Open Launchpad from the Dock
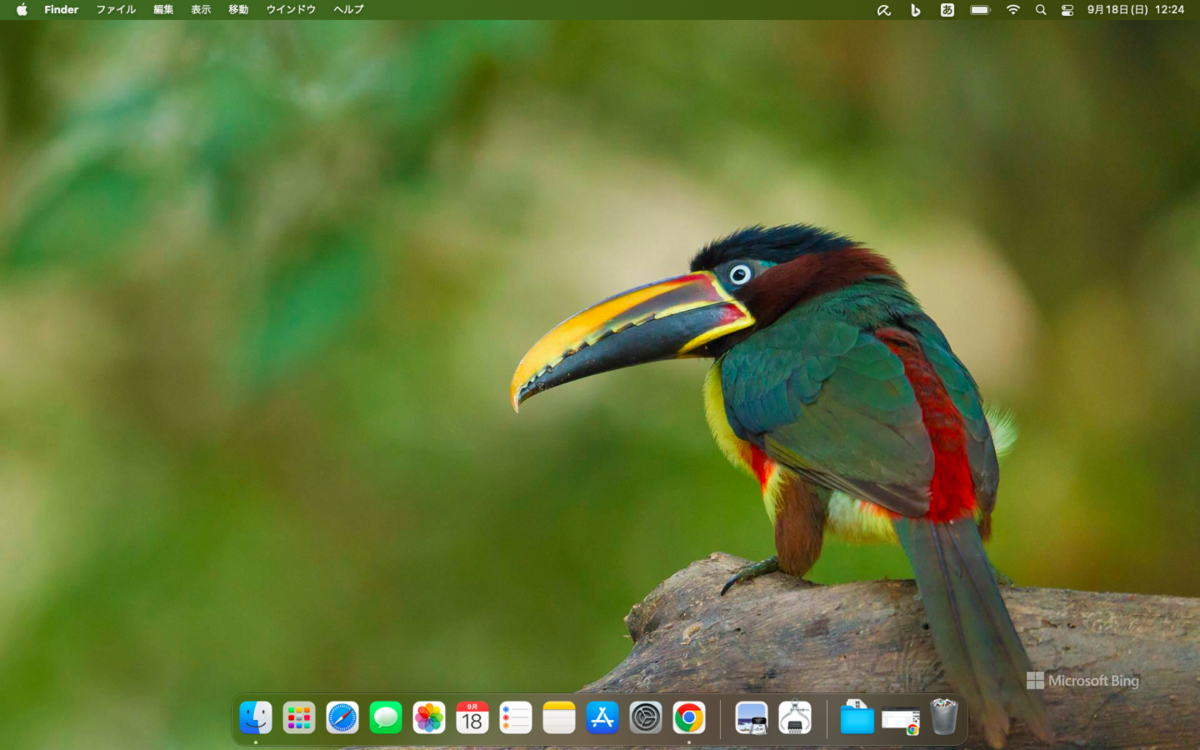Image resolution: width=1200 pixels, height=750 pixels. click(299, 717)
